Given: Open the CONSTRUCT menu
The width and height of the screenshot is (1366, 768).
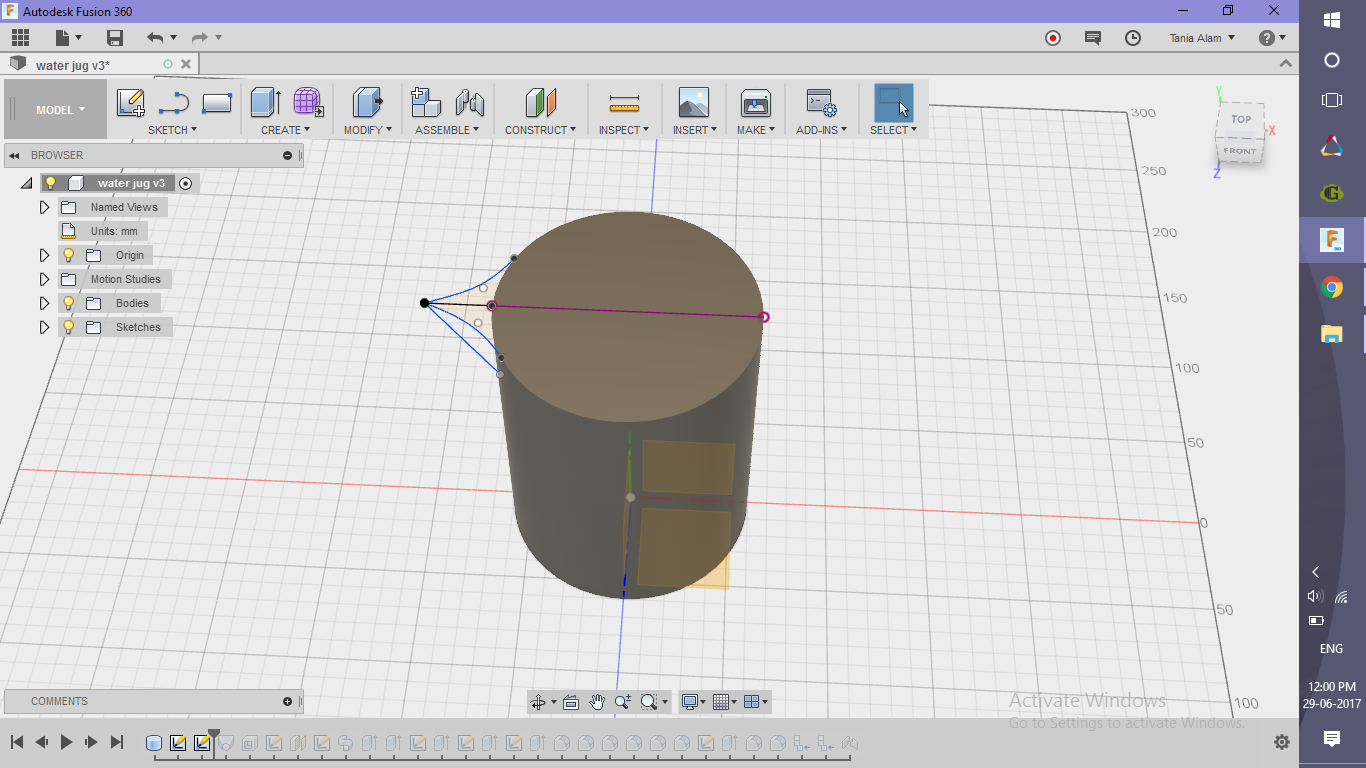Looking at the screenshot, I should [540, 130].
